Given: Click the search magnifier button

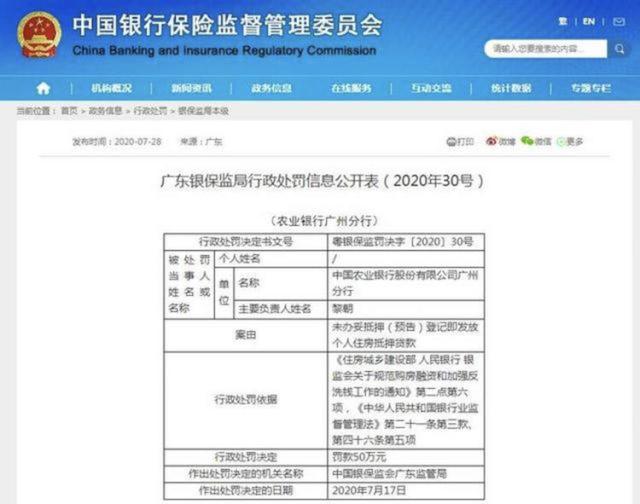Looking at the screenshot, I should pyautogui.click(x=620, y=49).
